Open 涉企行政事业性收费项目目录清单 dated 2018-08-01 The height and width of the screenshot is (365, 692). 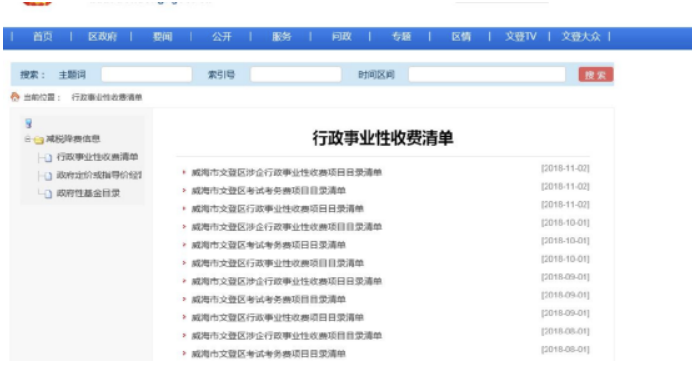(x=286, y=335)
